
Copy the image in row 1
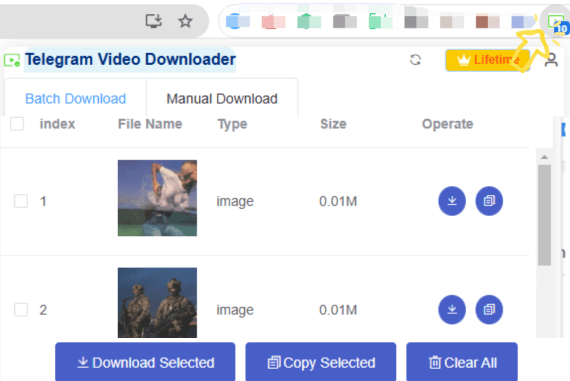[489, 201]
